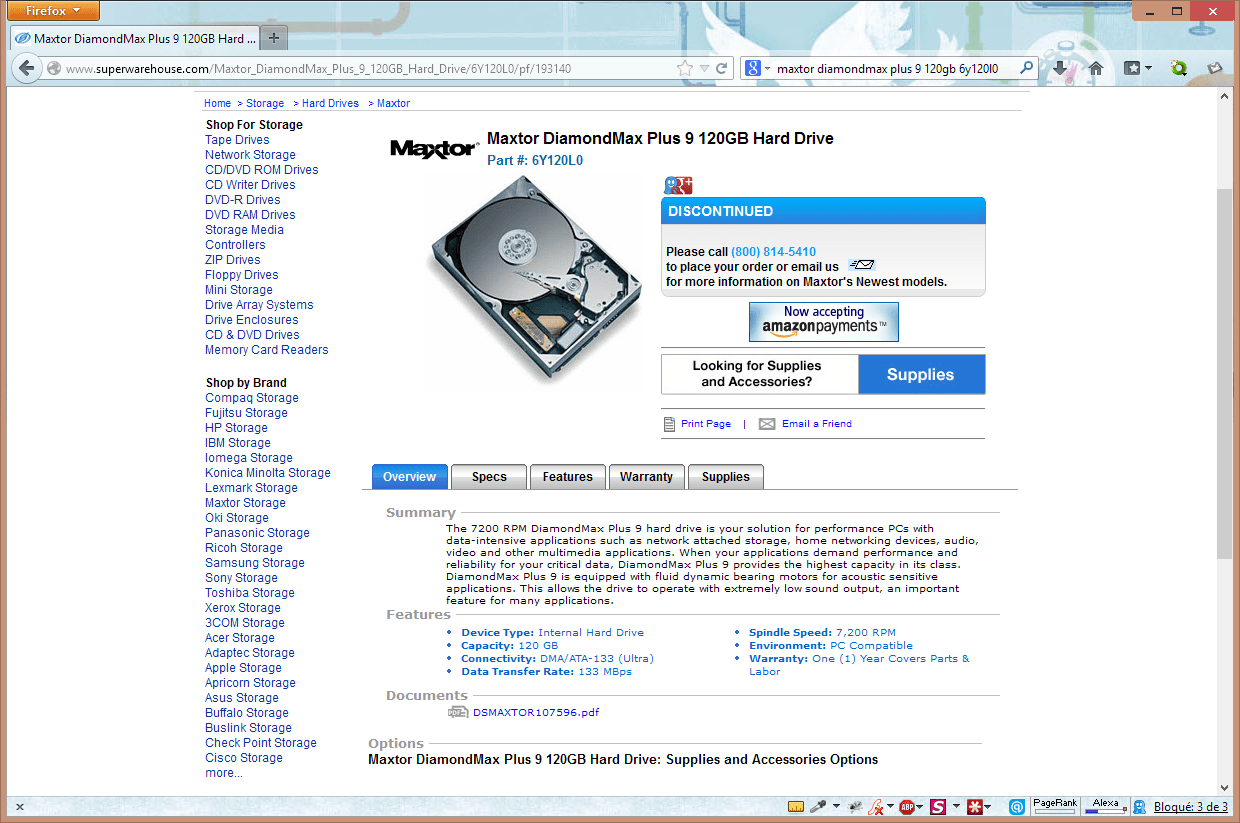Open the Features tab
Viewport: 1240px width, 823px height.
tap(568, 477)
